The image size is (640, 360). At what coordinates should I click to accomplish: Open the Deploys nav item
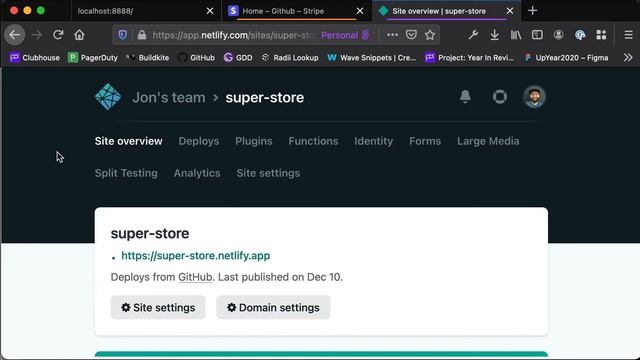click(x=199, y=141)
